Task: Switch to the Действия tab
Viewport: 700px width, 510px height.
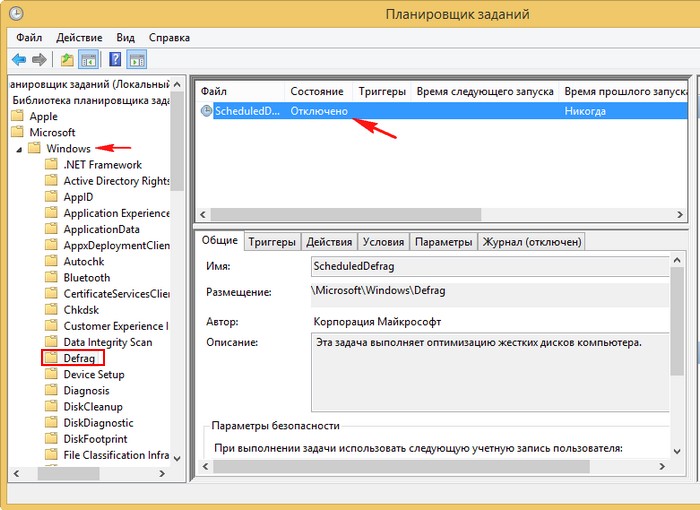Action: pos(329,242)
